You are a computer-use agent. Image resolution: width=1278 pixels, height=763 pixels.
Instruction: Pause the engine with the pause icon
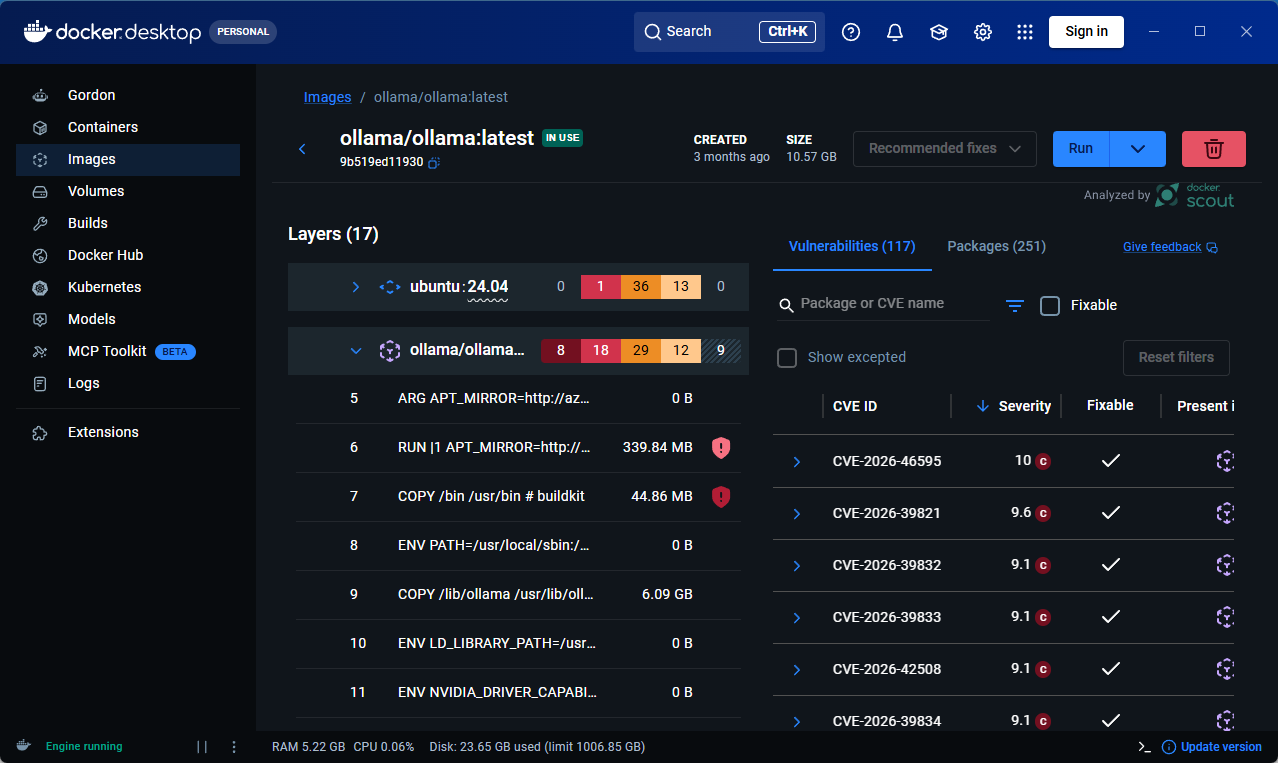[202, 746]
